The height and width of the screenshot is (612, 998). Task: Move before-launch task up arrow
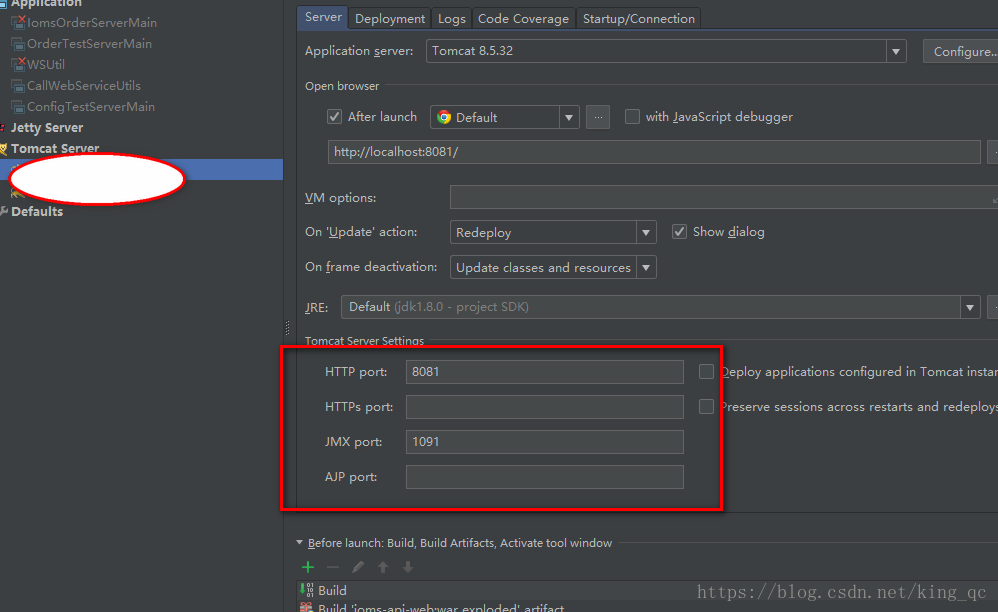[x=383, y=567]
